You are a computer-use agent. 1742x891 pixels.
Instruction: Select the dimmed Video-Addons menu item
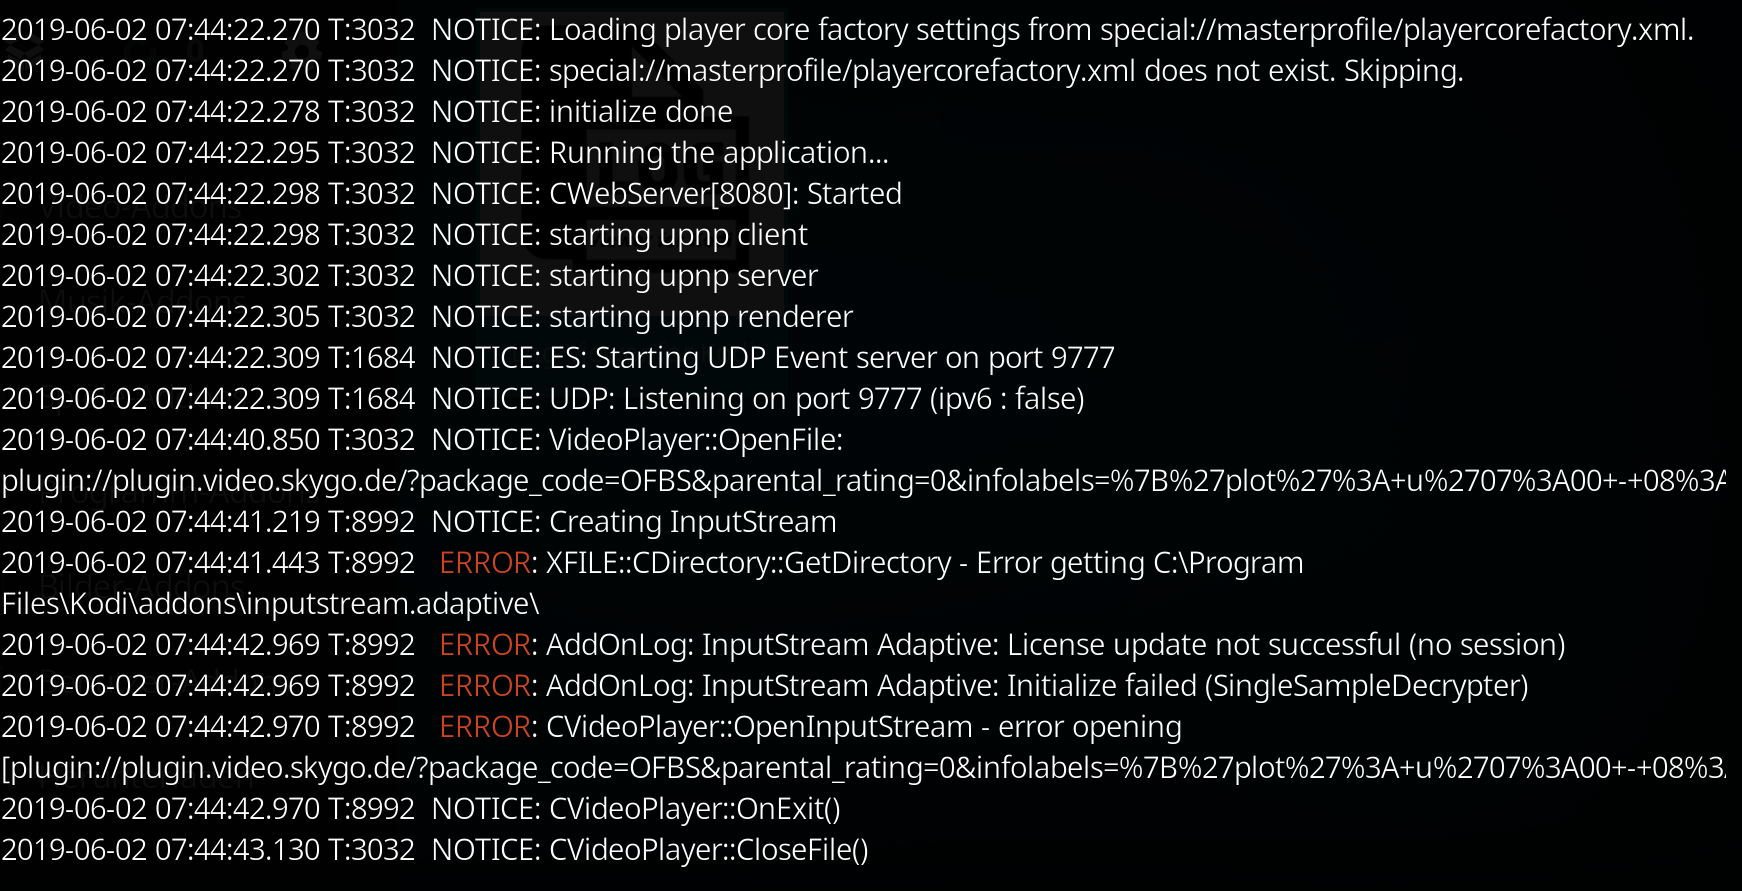tap(140, 208)
